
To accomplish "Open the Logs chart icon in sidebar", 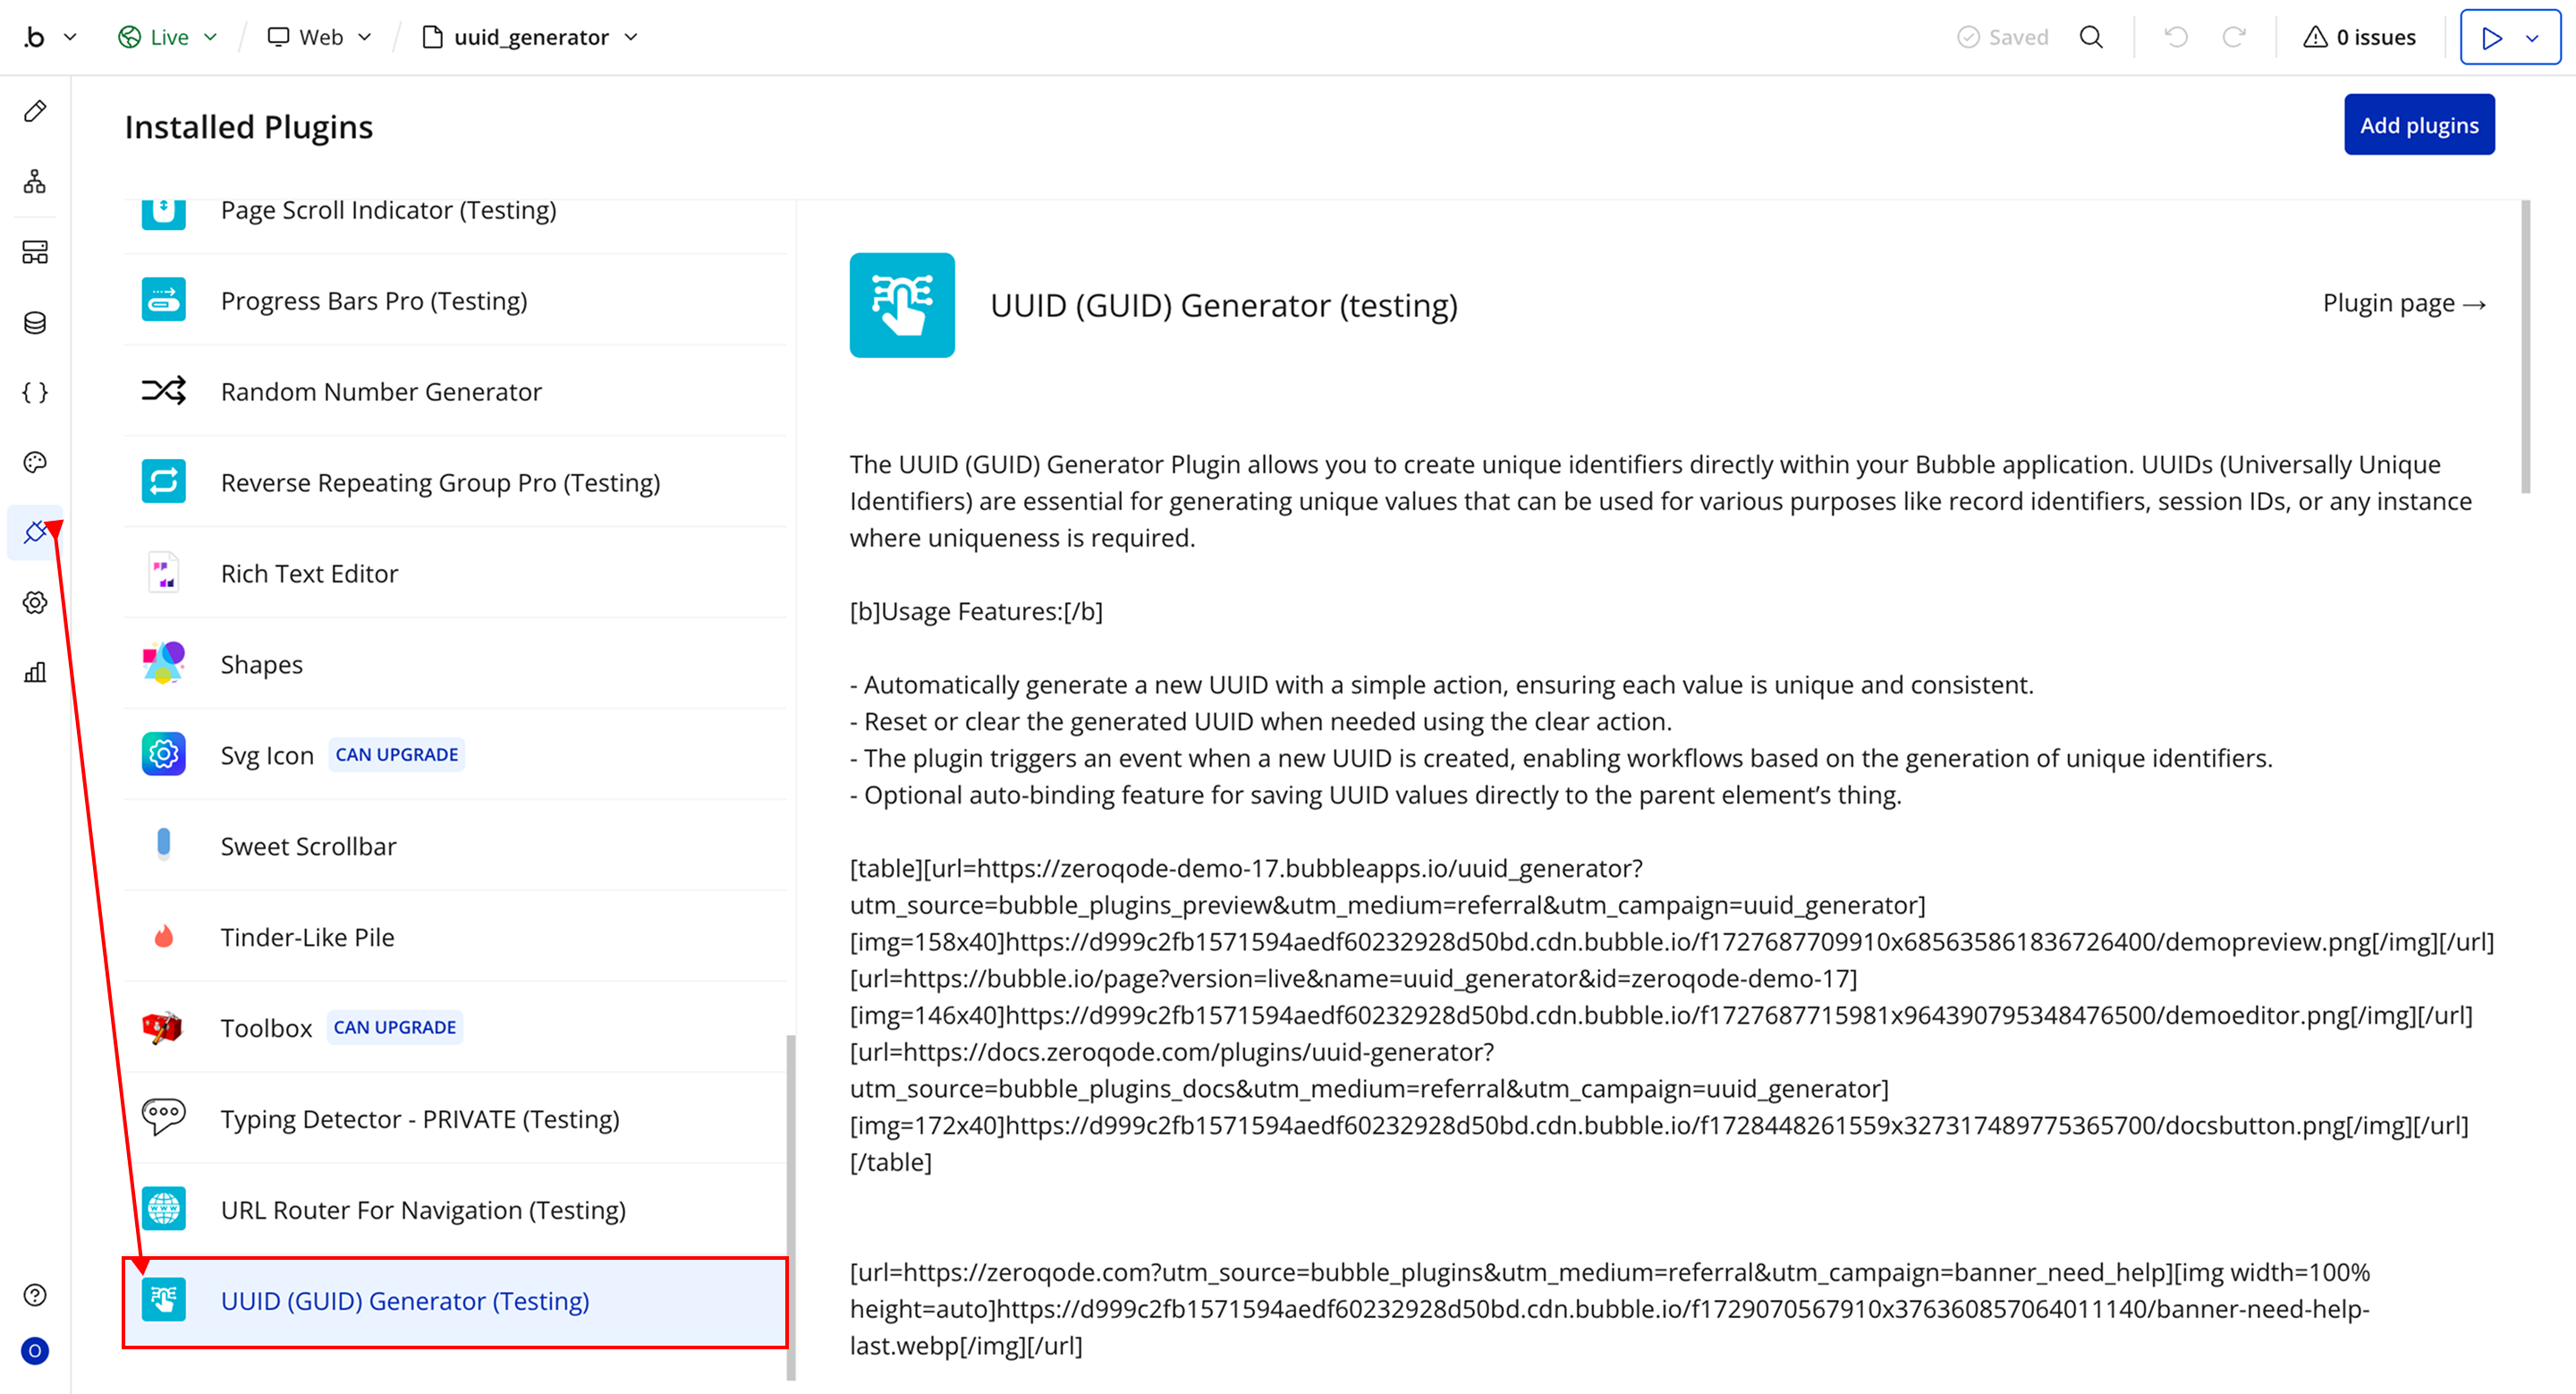I will tap(35, 672).
